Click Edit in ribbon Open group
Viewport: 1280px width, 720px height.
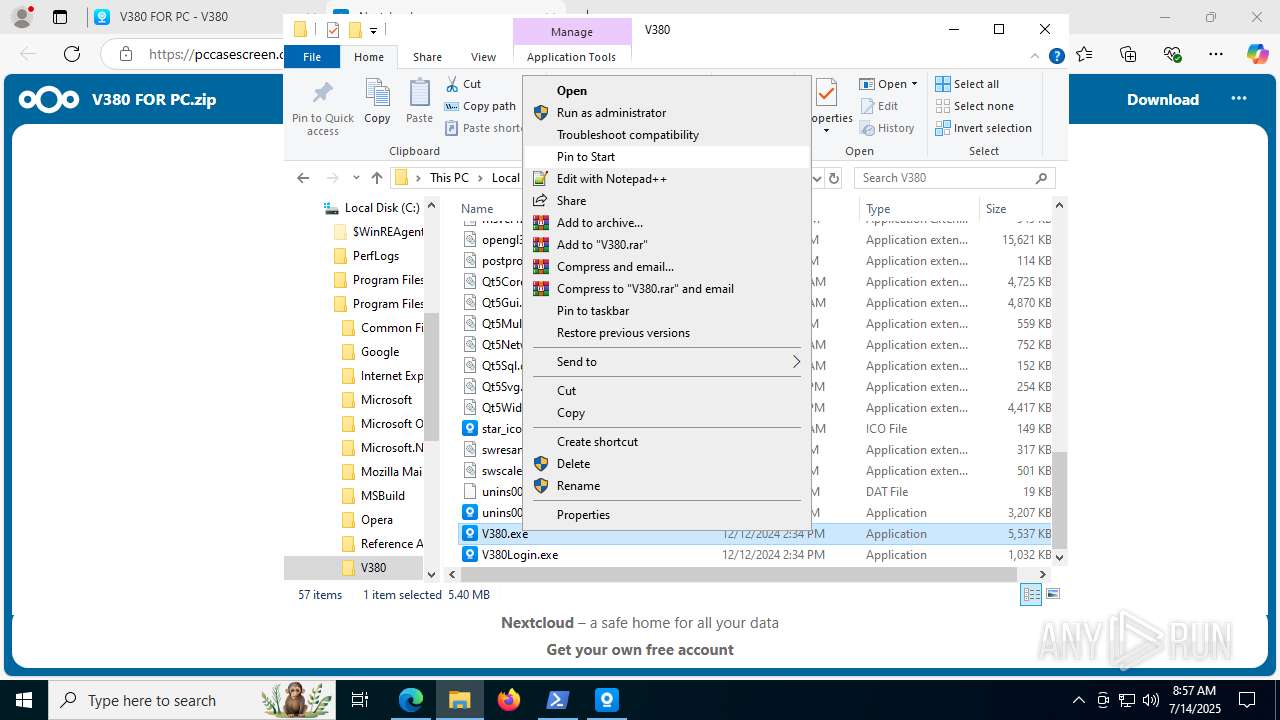(879, 106)
